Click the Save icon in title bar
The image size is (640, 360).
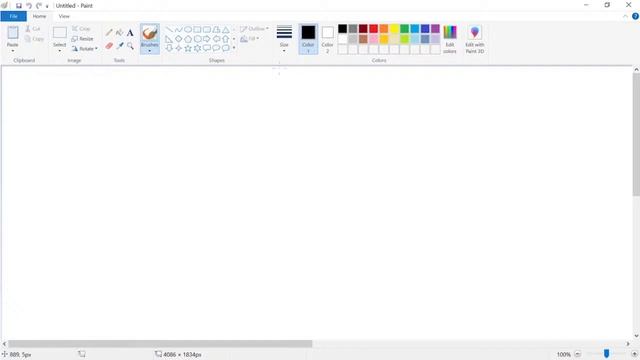tap(19, 6)
